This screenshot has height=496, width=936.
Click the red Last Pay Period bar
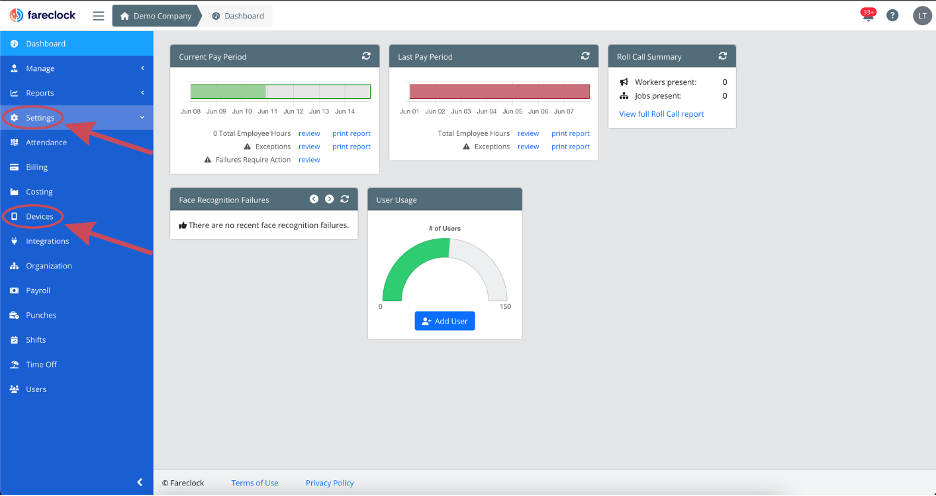(x=500, y=91)
